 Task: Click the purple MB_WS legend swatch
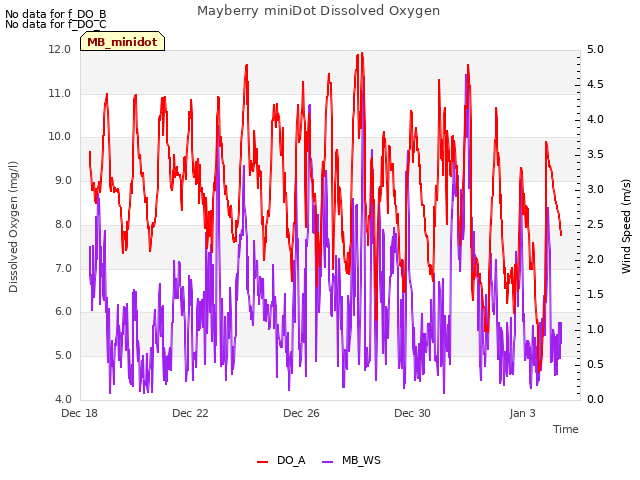pyautogui.click(x=328, y=461)
